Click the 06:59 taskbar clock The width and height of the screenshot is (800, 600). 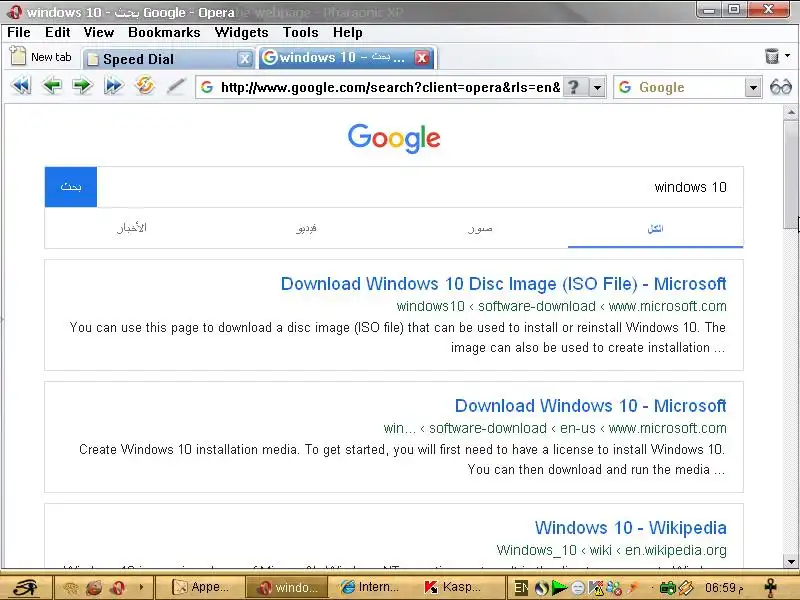[x=724, y=588]
